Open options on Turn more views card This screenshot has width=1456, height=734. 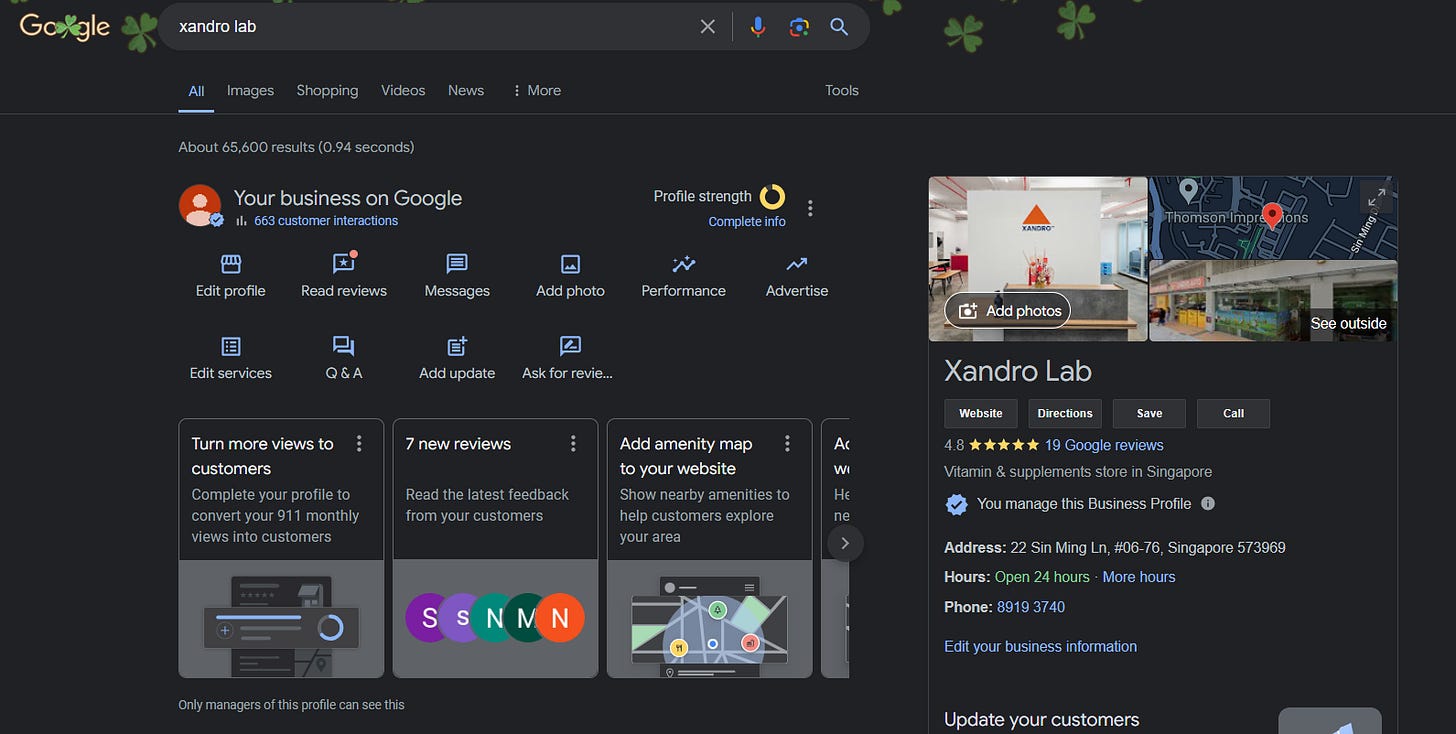point(359,444)
